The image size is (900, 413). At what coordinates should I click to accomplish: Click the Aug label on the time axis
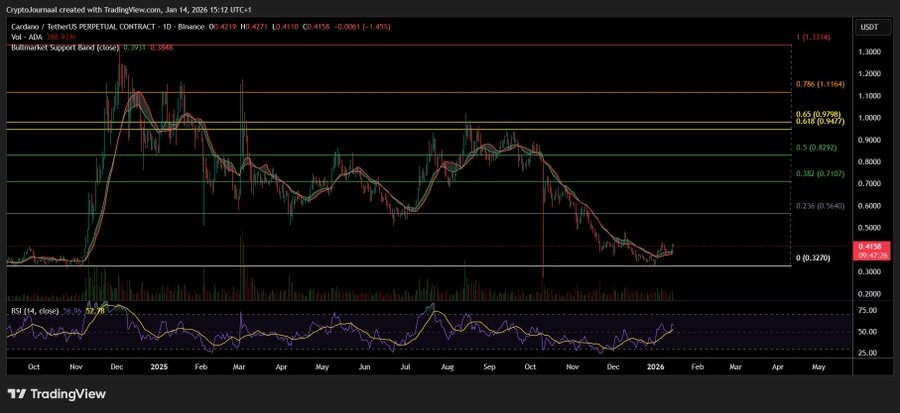pyautogui.click(x=448, y=365)
